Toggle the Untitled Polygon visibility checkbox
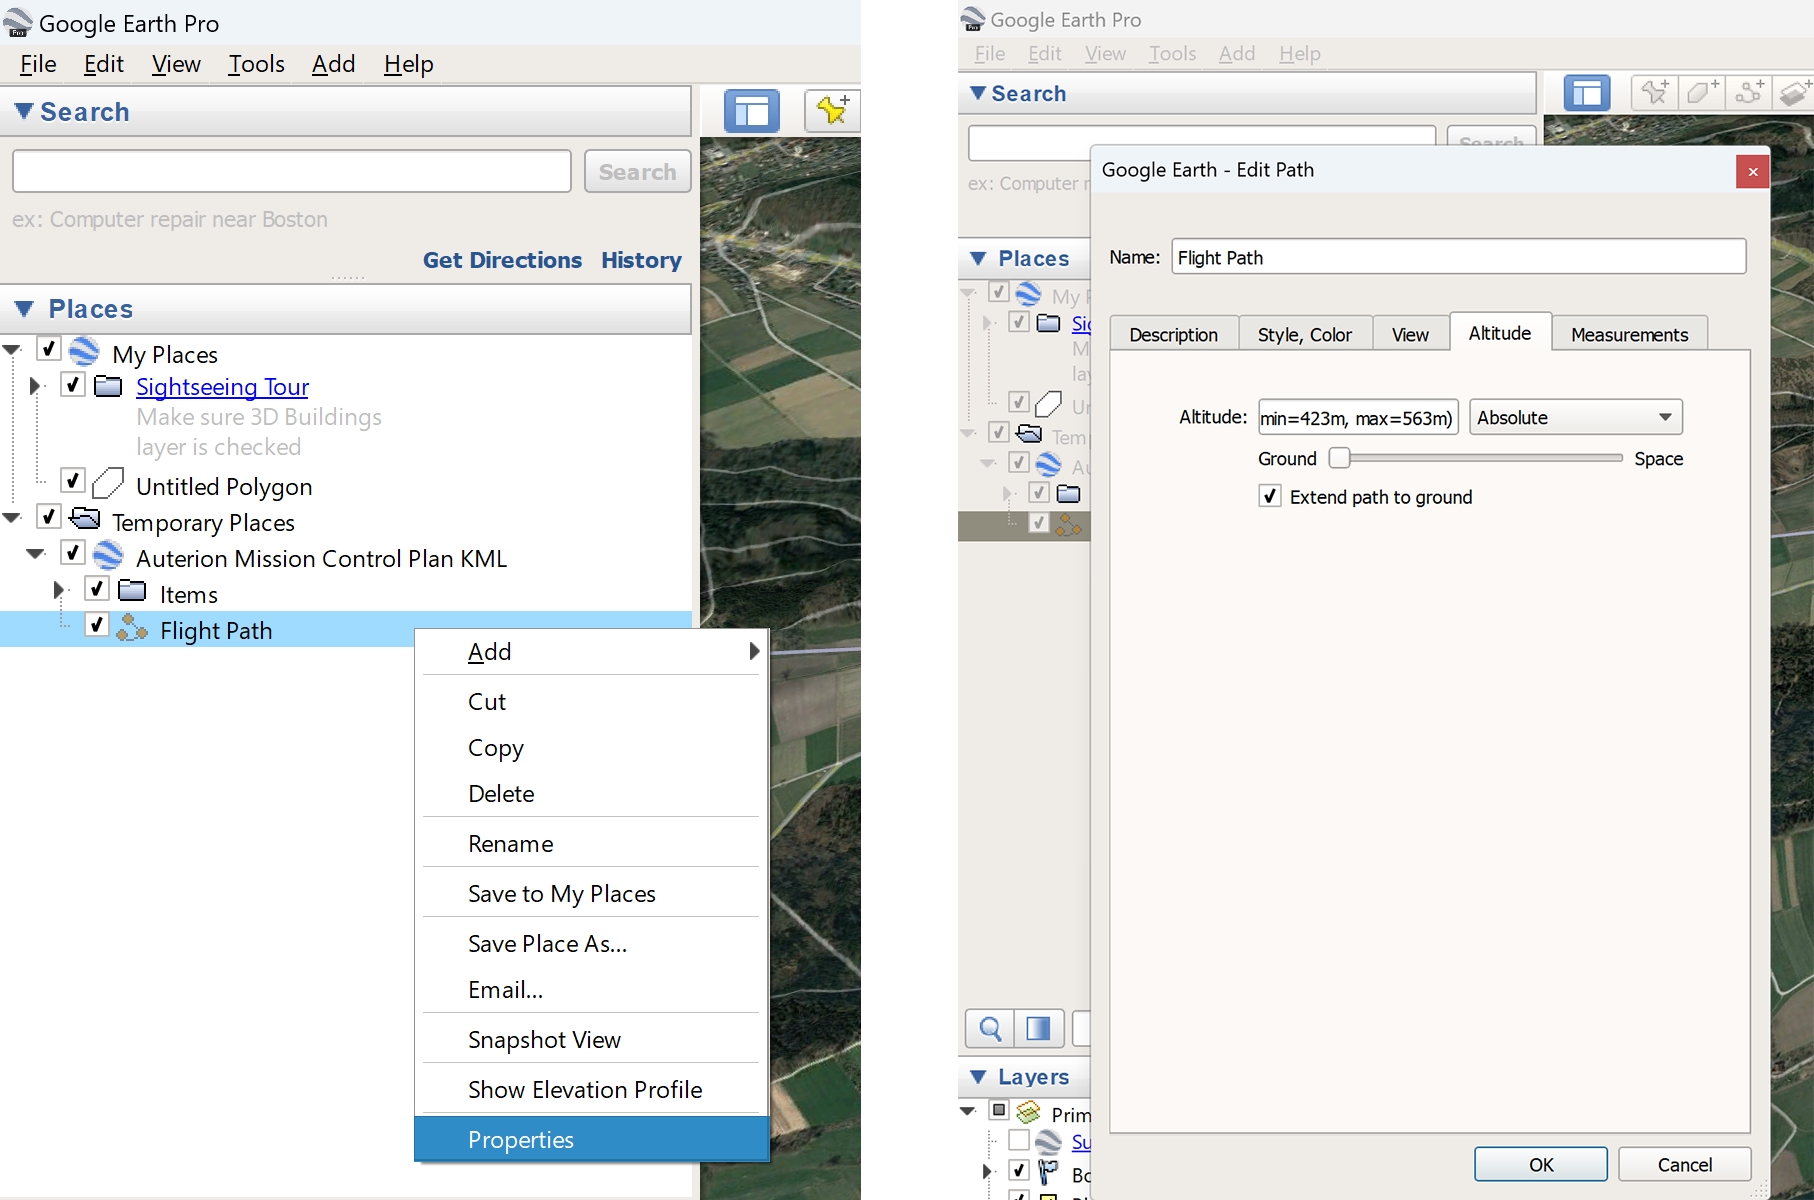The height and width of the screenshot is (1200, 1814). coord(73,481)
